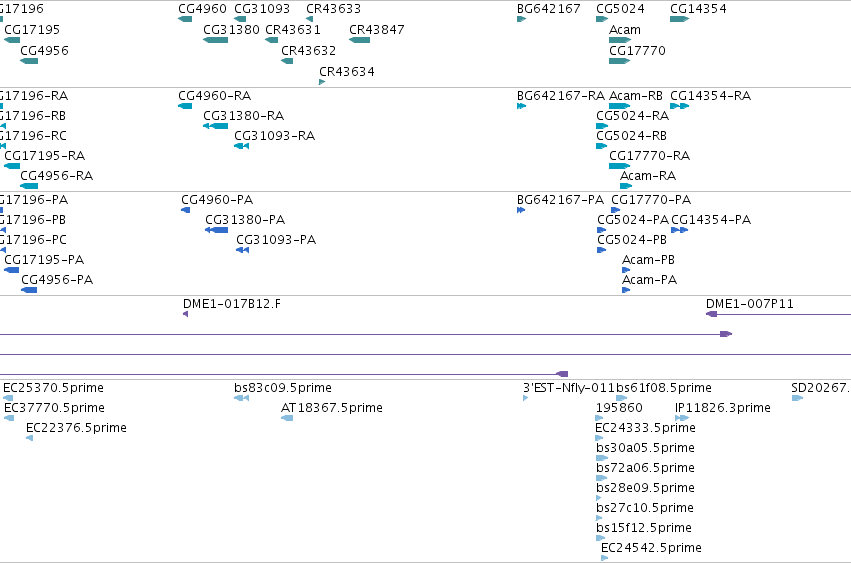The width and height of the screenshot is (851, 563).
Task: Open the IP11826.3prime EST label
Action: [722, 408]
